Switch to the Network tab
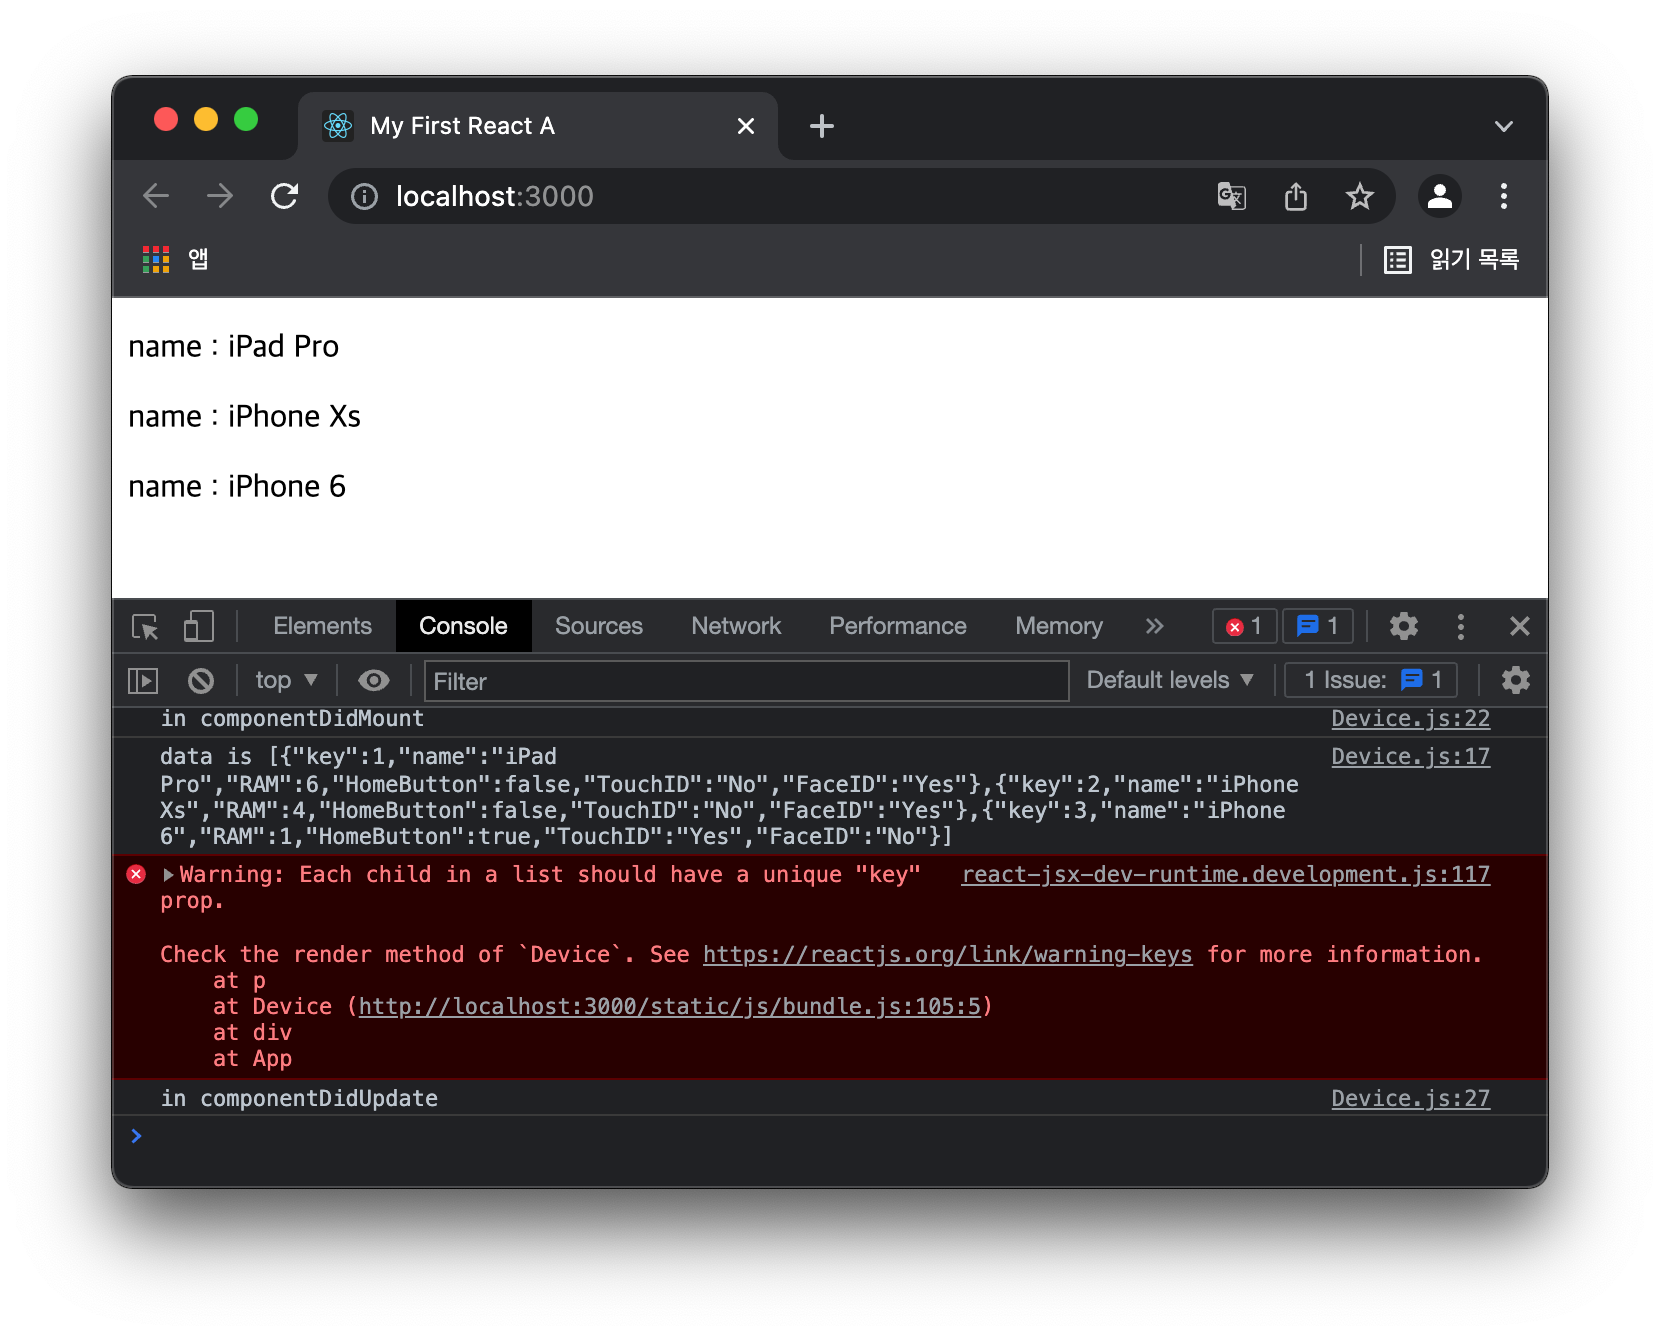This screenshot has width=1660, height=1336. 736,626
